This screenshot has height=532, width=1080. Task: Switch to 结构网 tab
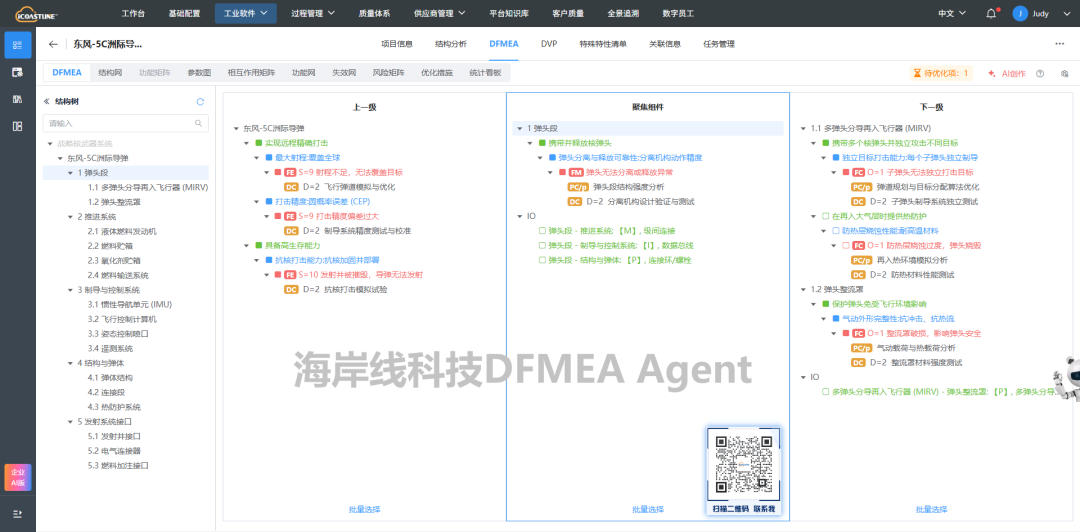[110, 72]
